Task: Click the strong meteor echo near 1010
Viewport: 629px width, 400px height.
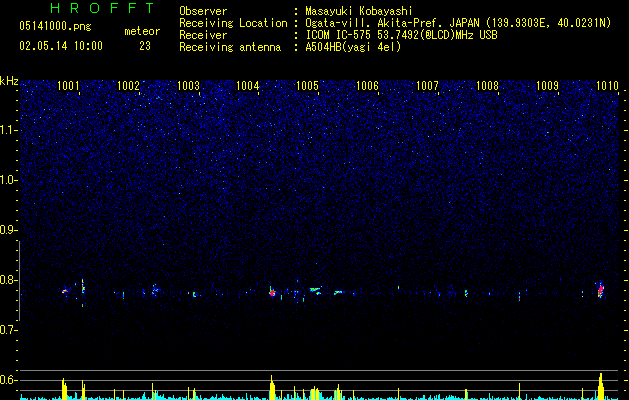Action: [x=601, y=290]
